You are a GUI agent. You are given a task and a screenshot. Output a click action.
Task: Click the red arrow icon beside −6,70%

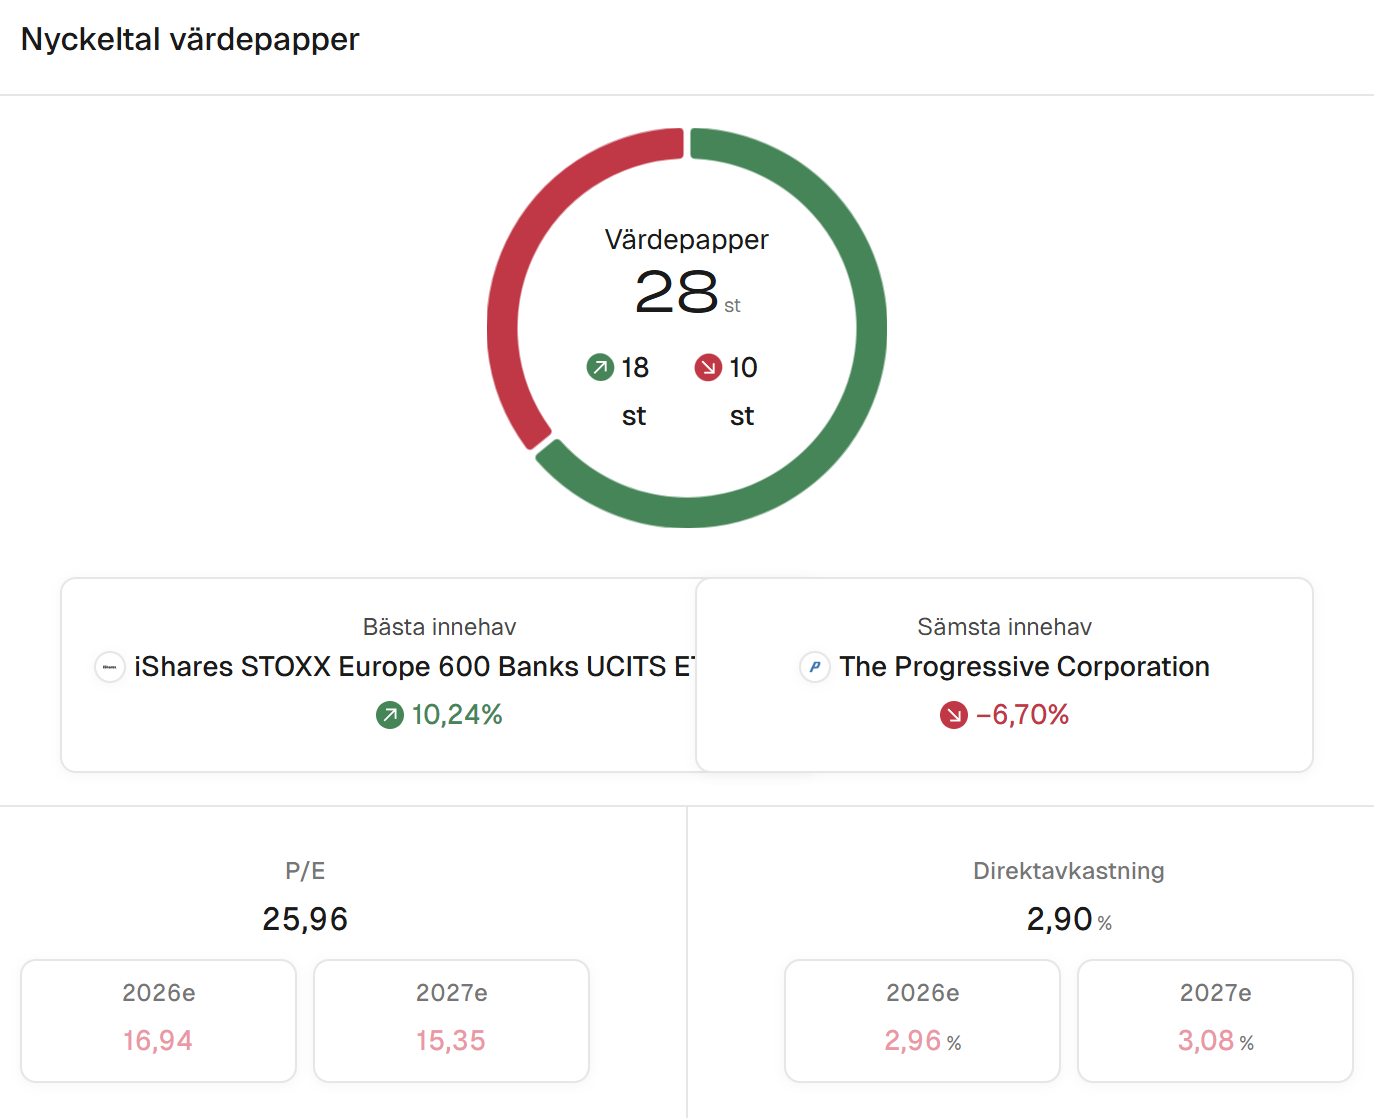click(x=954, y=715)
